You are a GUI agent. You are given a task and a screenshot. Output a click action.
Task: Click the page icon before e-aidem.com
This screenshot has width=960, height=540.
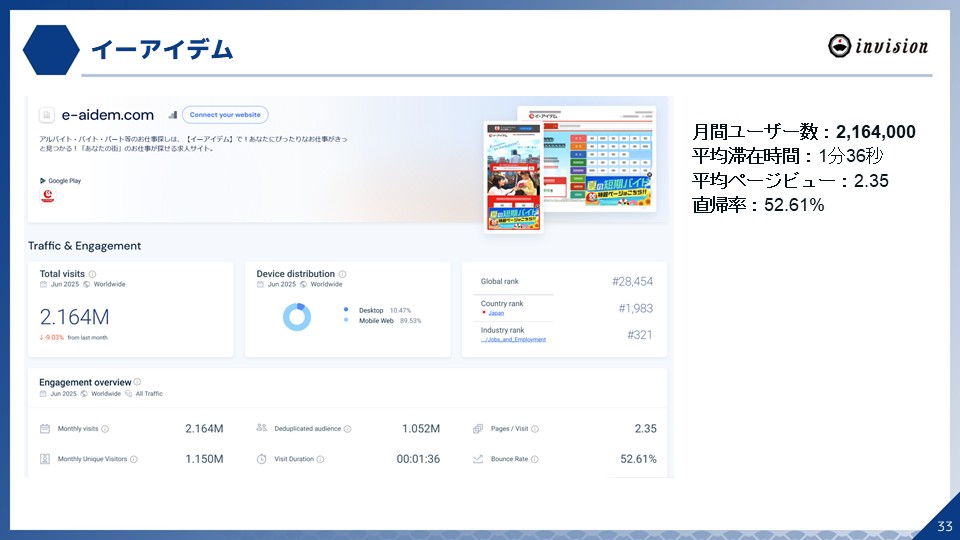point(46,114)
